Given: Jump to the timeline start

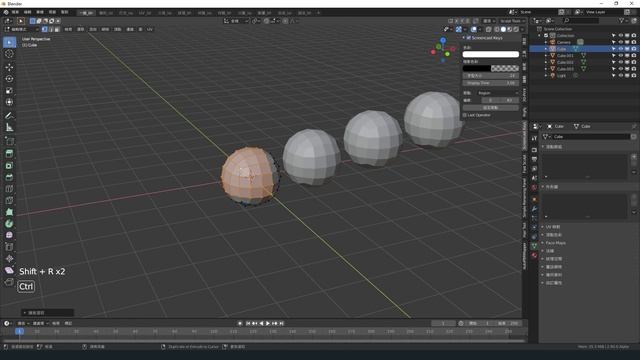Looking at the screenshot, I should 248,323.
